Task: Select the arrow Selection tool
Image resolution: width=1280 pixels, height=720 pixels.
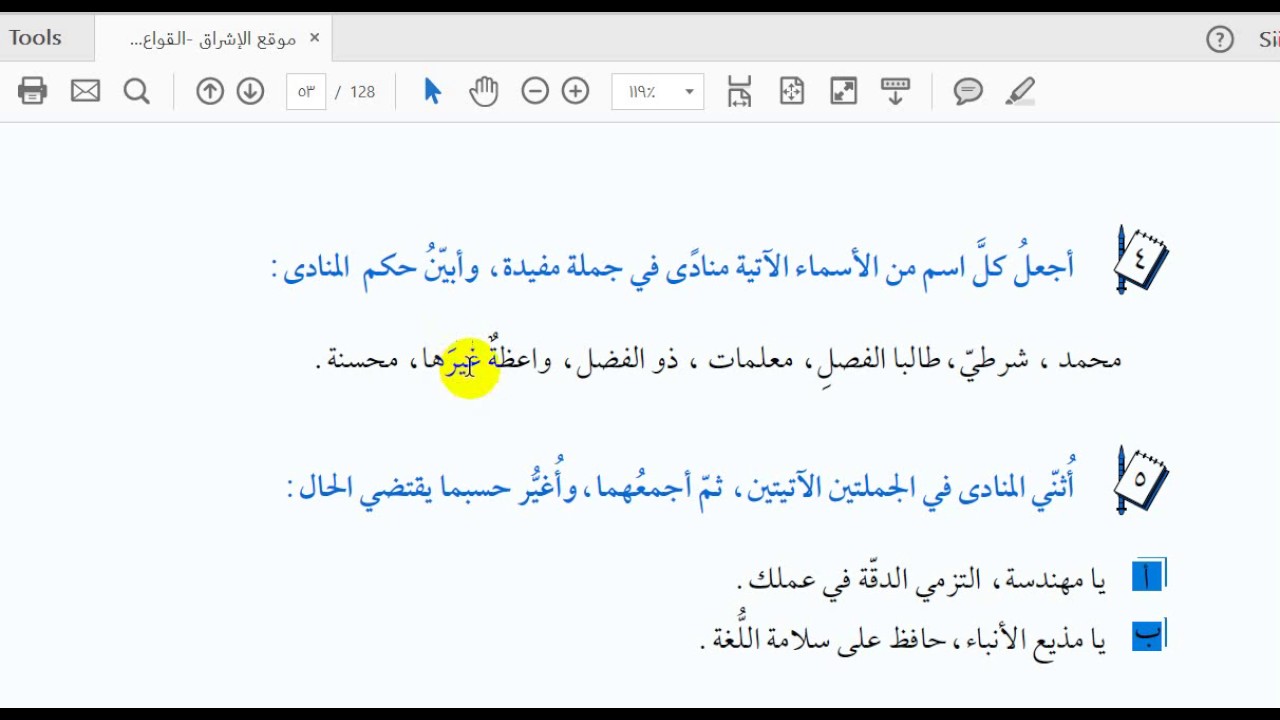Action: 432,91
